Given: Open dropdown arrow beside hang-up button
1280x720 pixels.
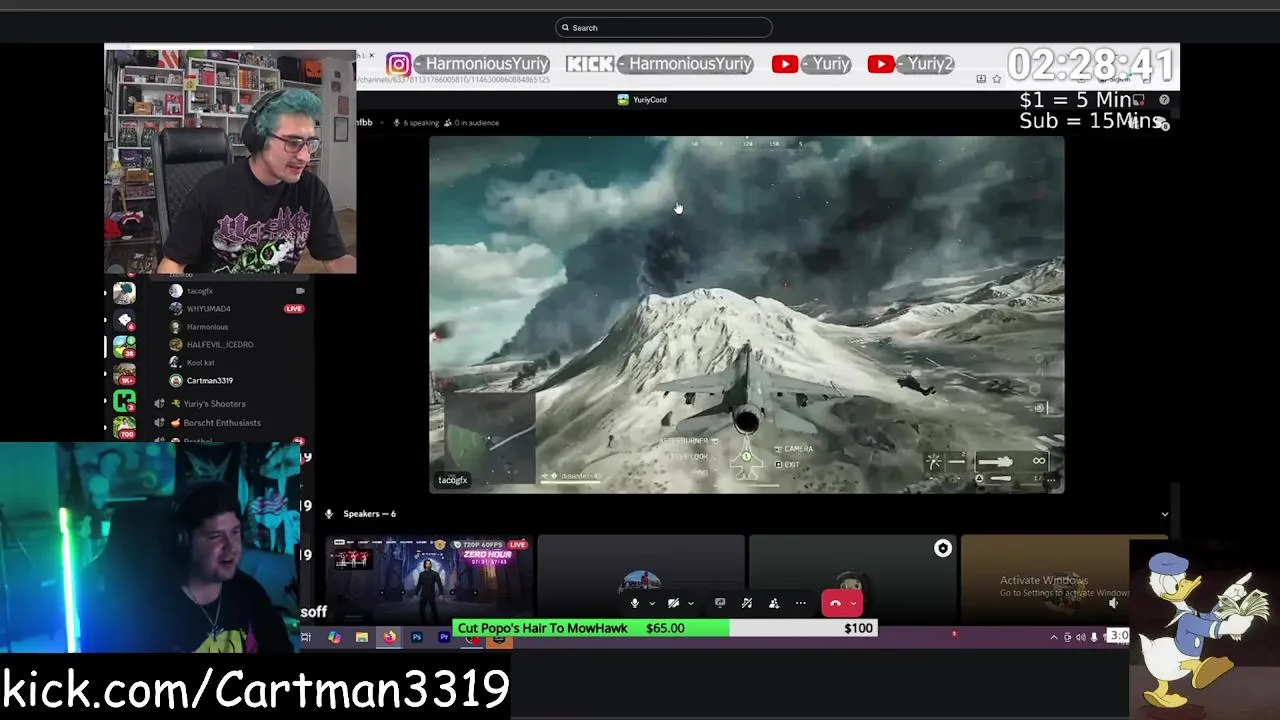Looking at the screenshot, I should (853, 603).
